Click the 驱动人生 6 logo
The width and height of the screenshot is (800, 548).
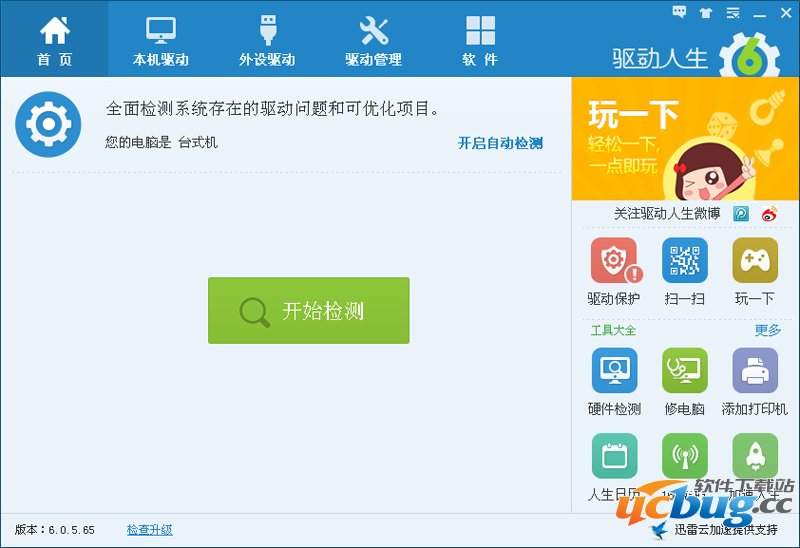(x=696, y=55)
